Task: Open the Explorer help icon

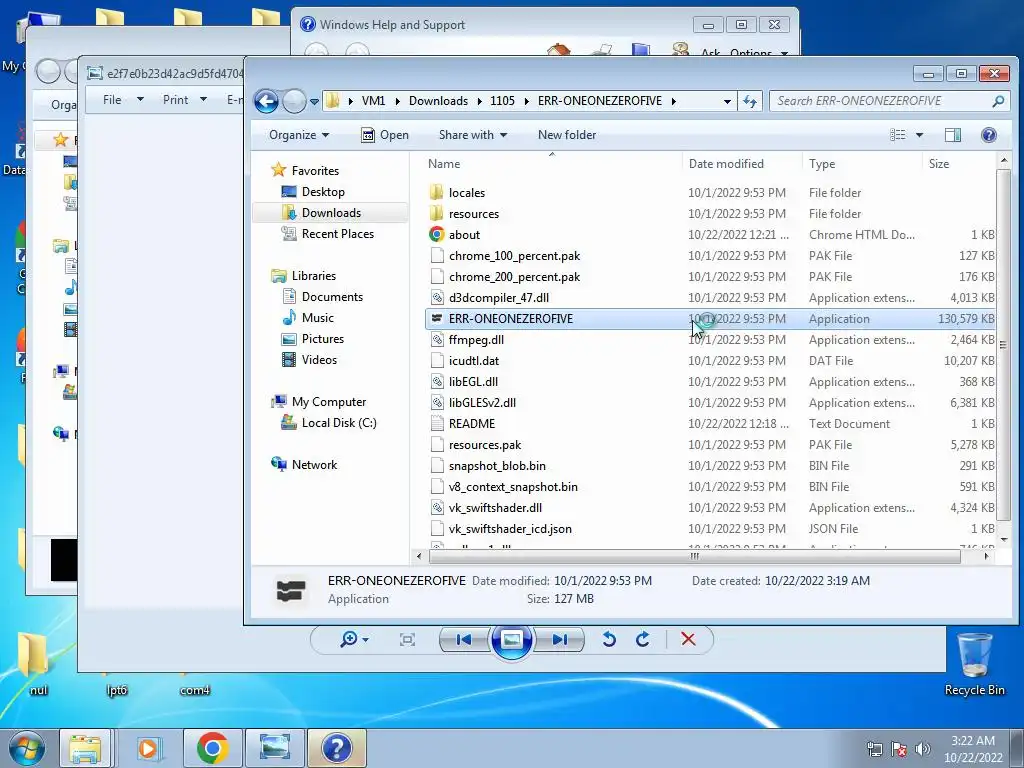Action: click(x=989, y=135)
